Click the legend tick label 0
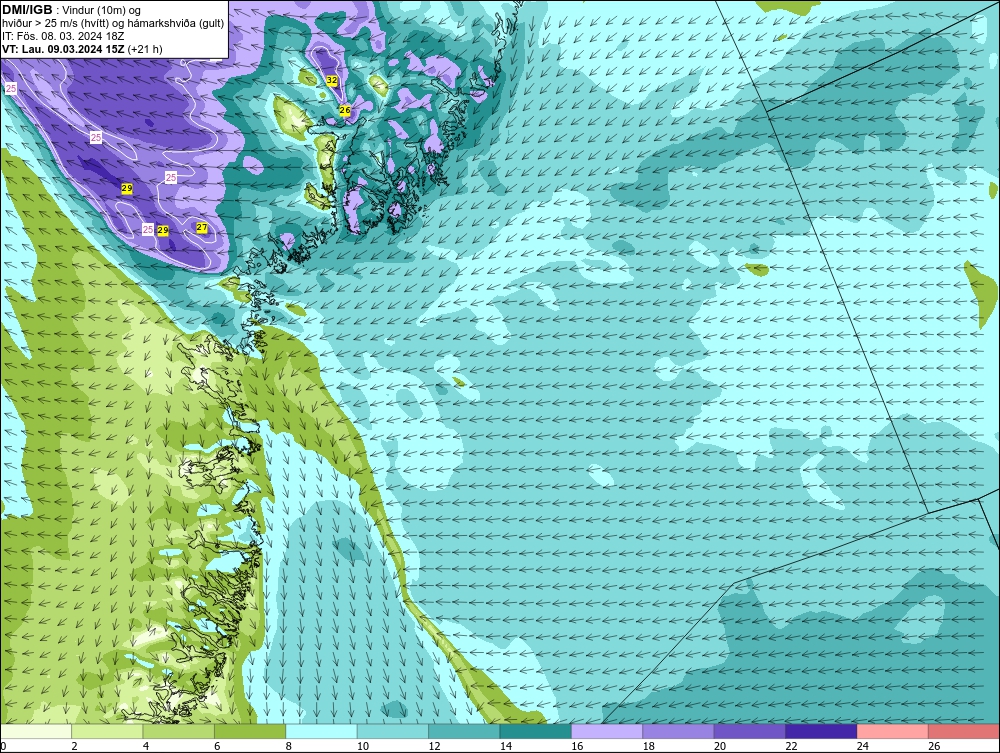This screenshot has height=753, width=1000. coord(3,746)
